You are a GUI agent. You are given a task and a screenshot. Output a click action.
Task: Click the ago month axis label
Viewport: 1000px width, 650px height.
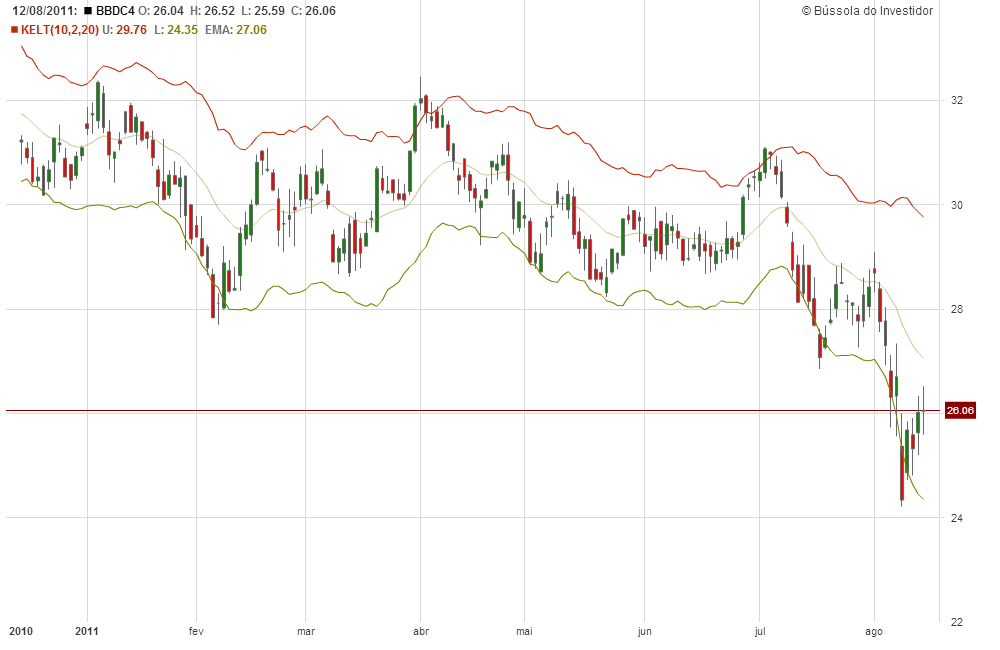click(874, 632)
